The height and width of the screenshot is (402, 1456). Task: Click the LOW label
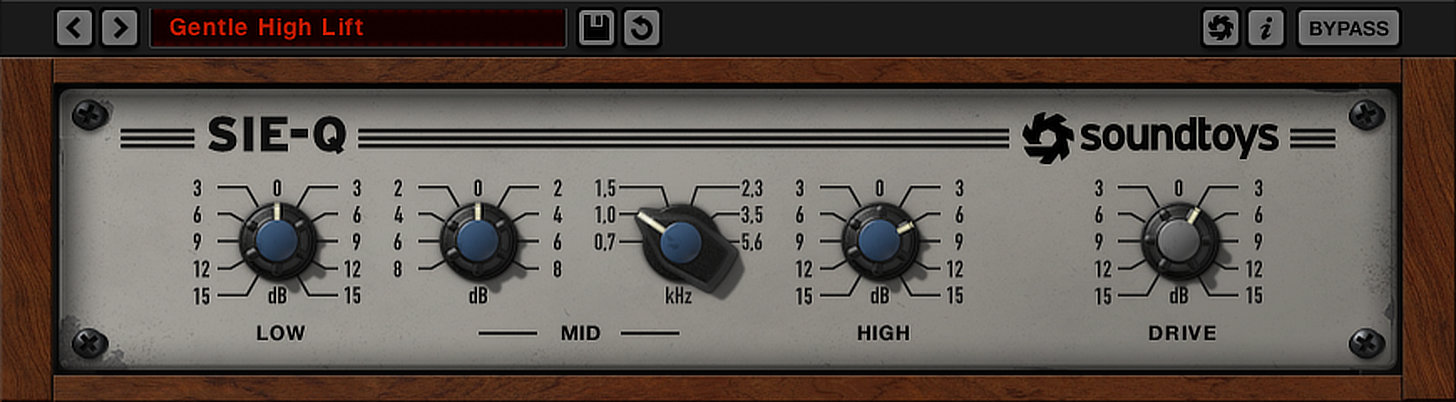point(280,333)
